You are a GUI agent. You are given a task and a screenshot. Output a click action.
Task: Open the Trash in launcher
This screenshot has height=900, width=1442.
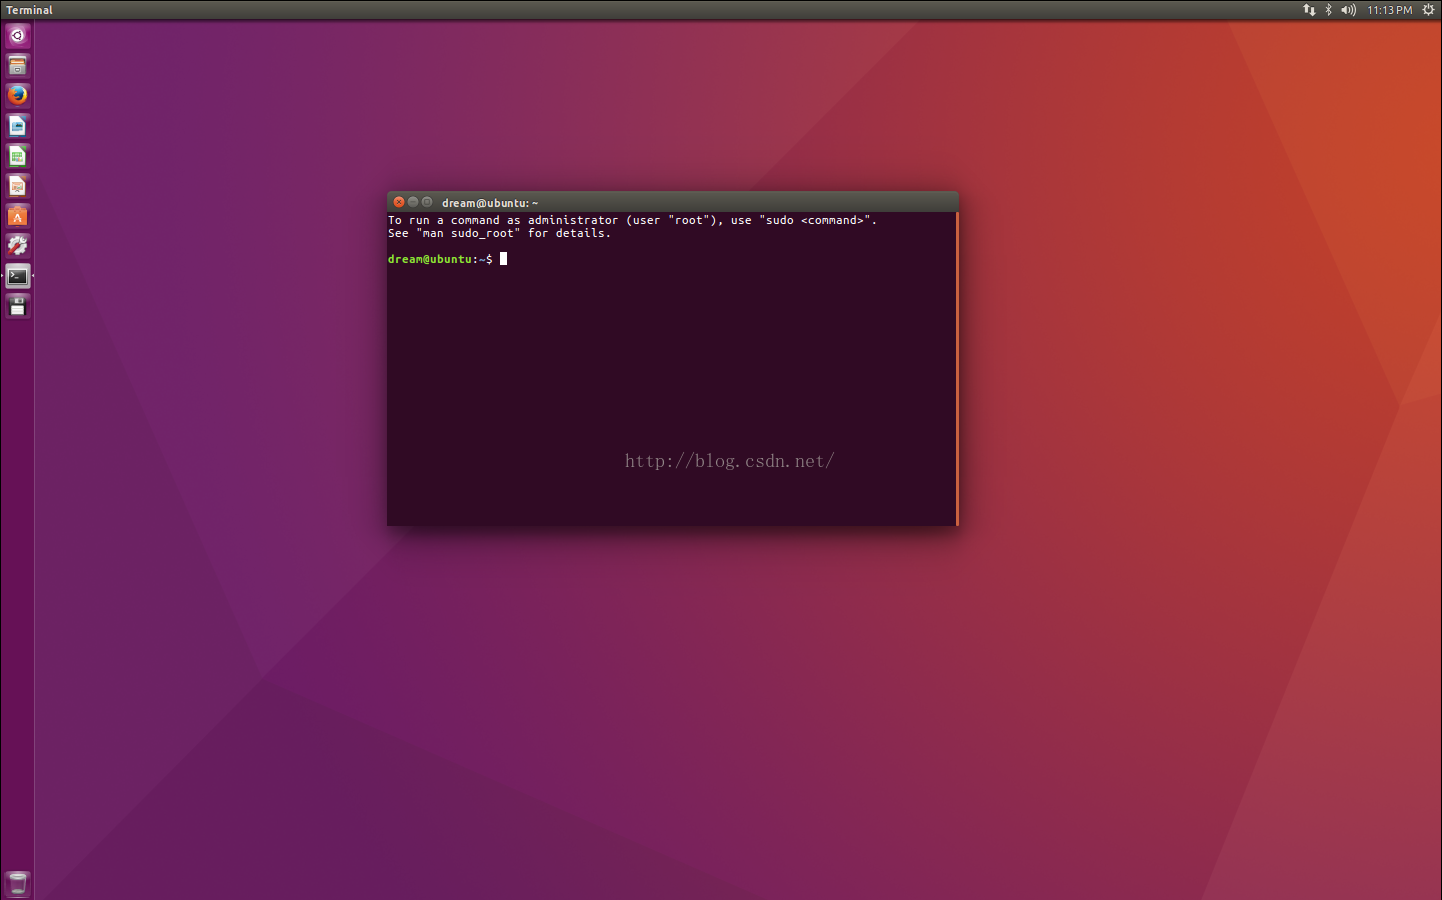pos(17,884)
